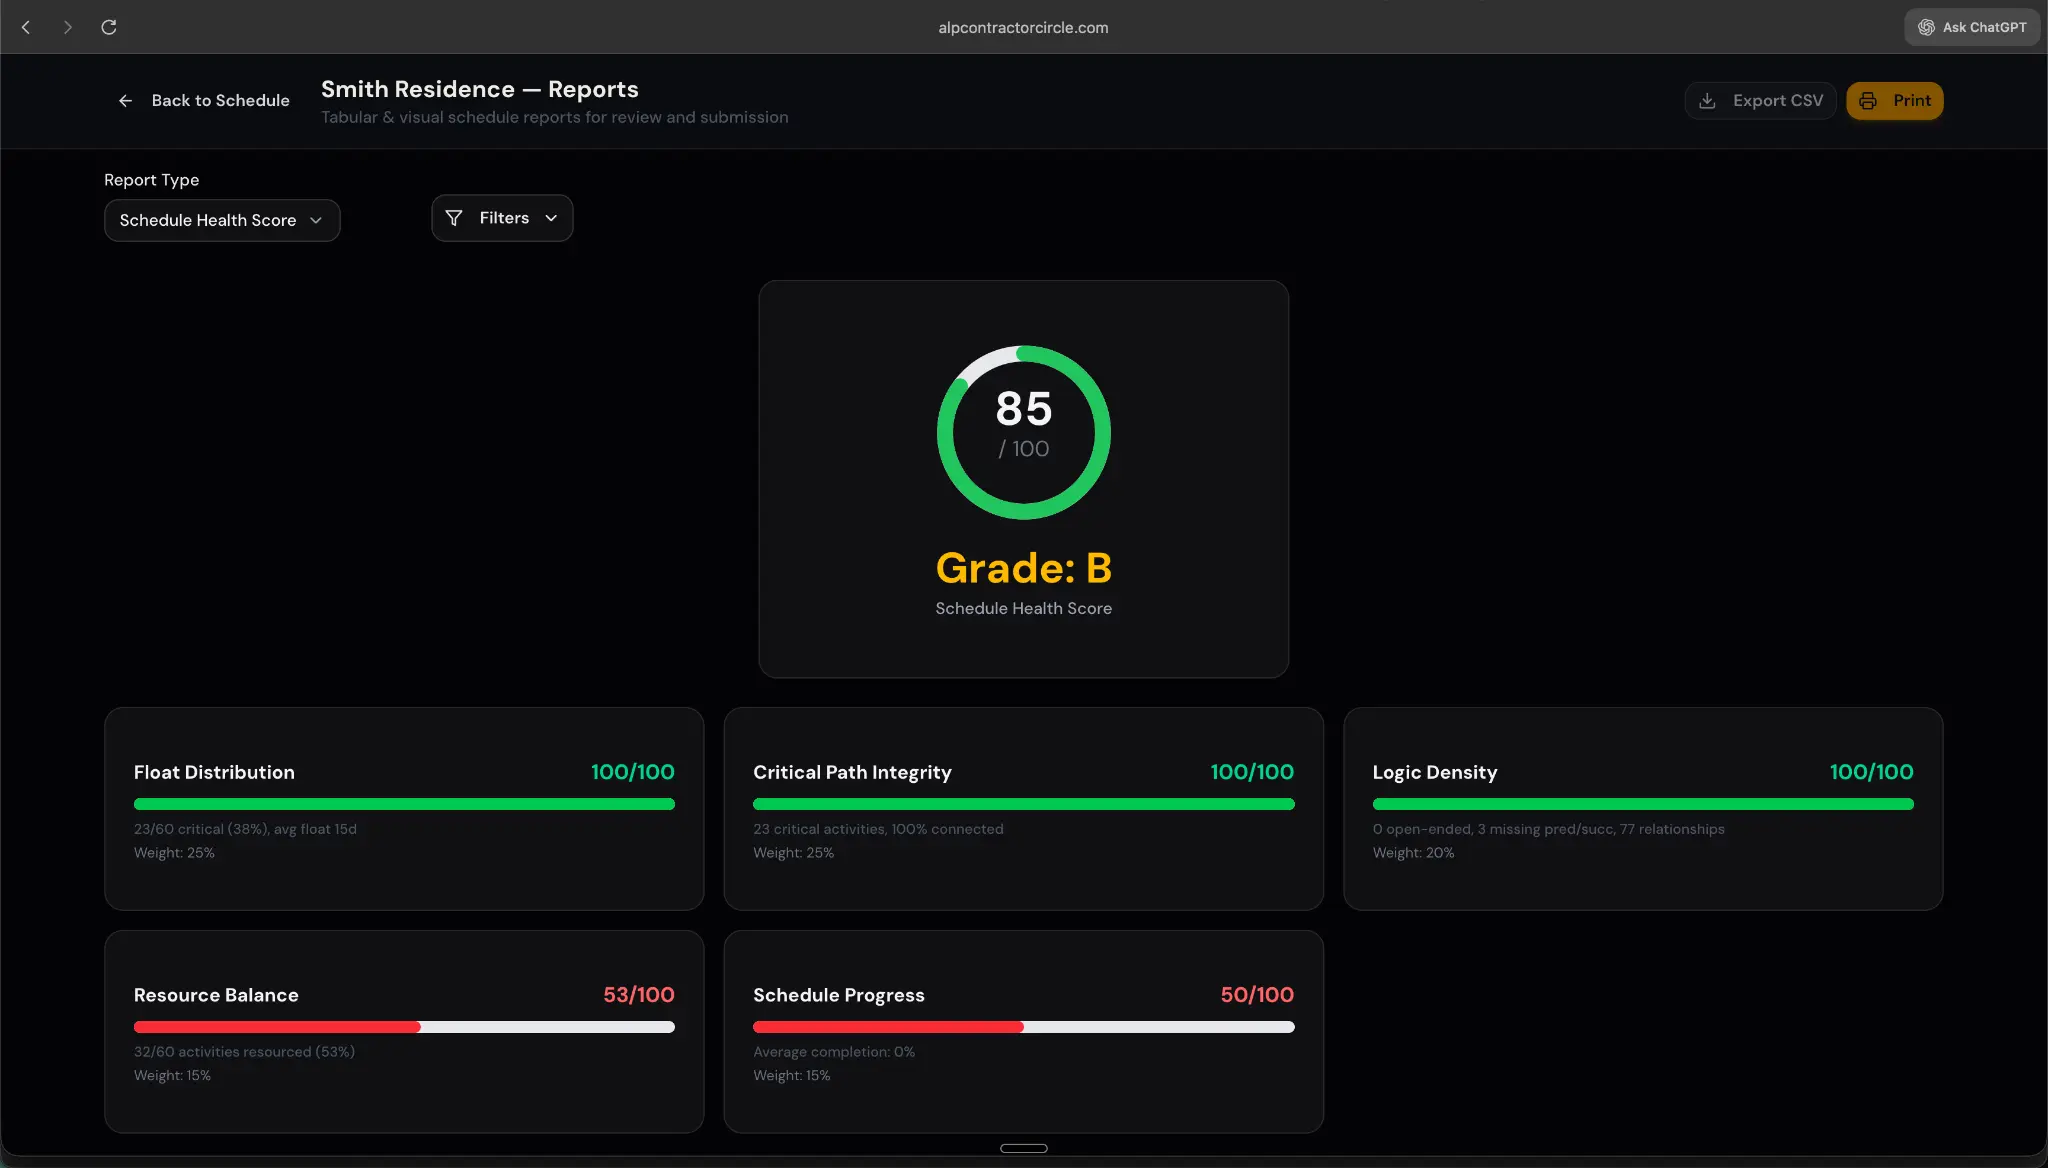Click the funnel icon in Filters
The height and width of the screenshot is (1168, 2048).
tap(454, 218)
